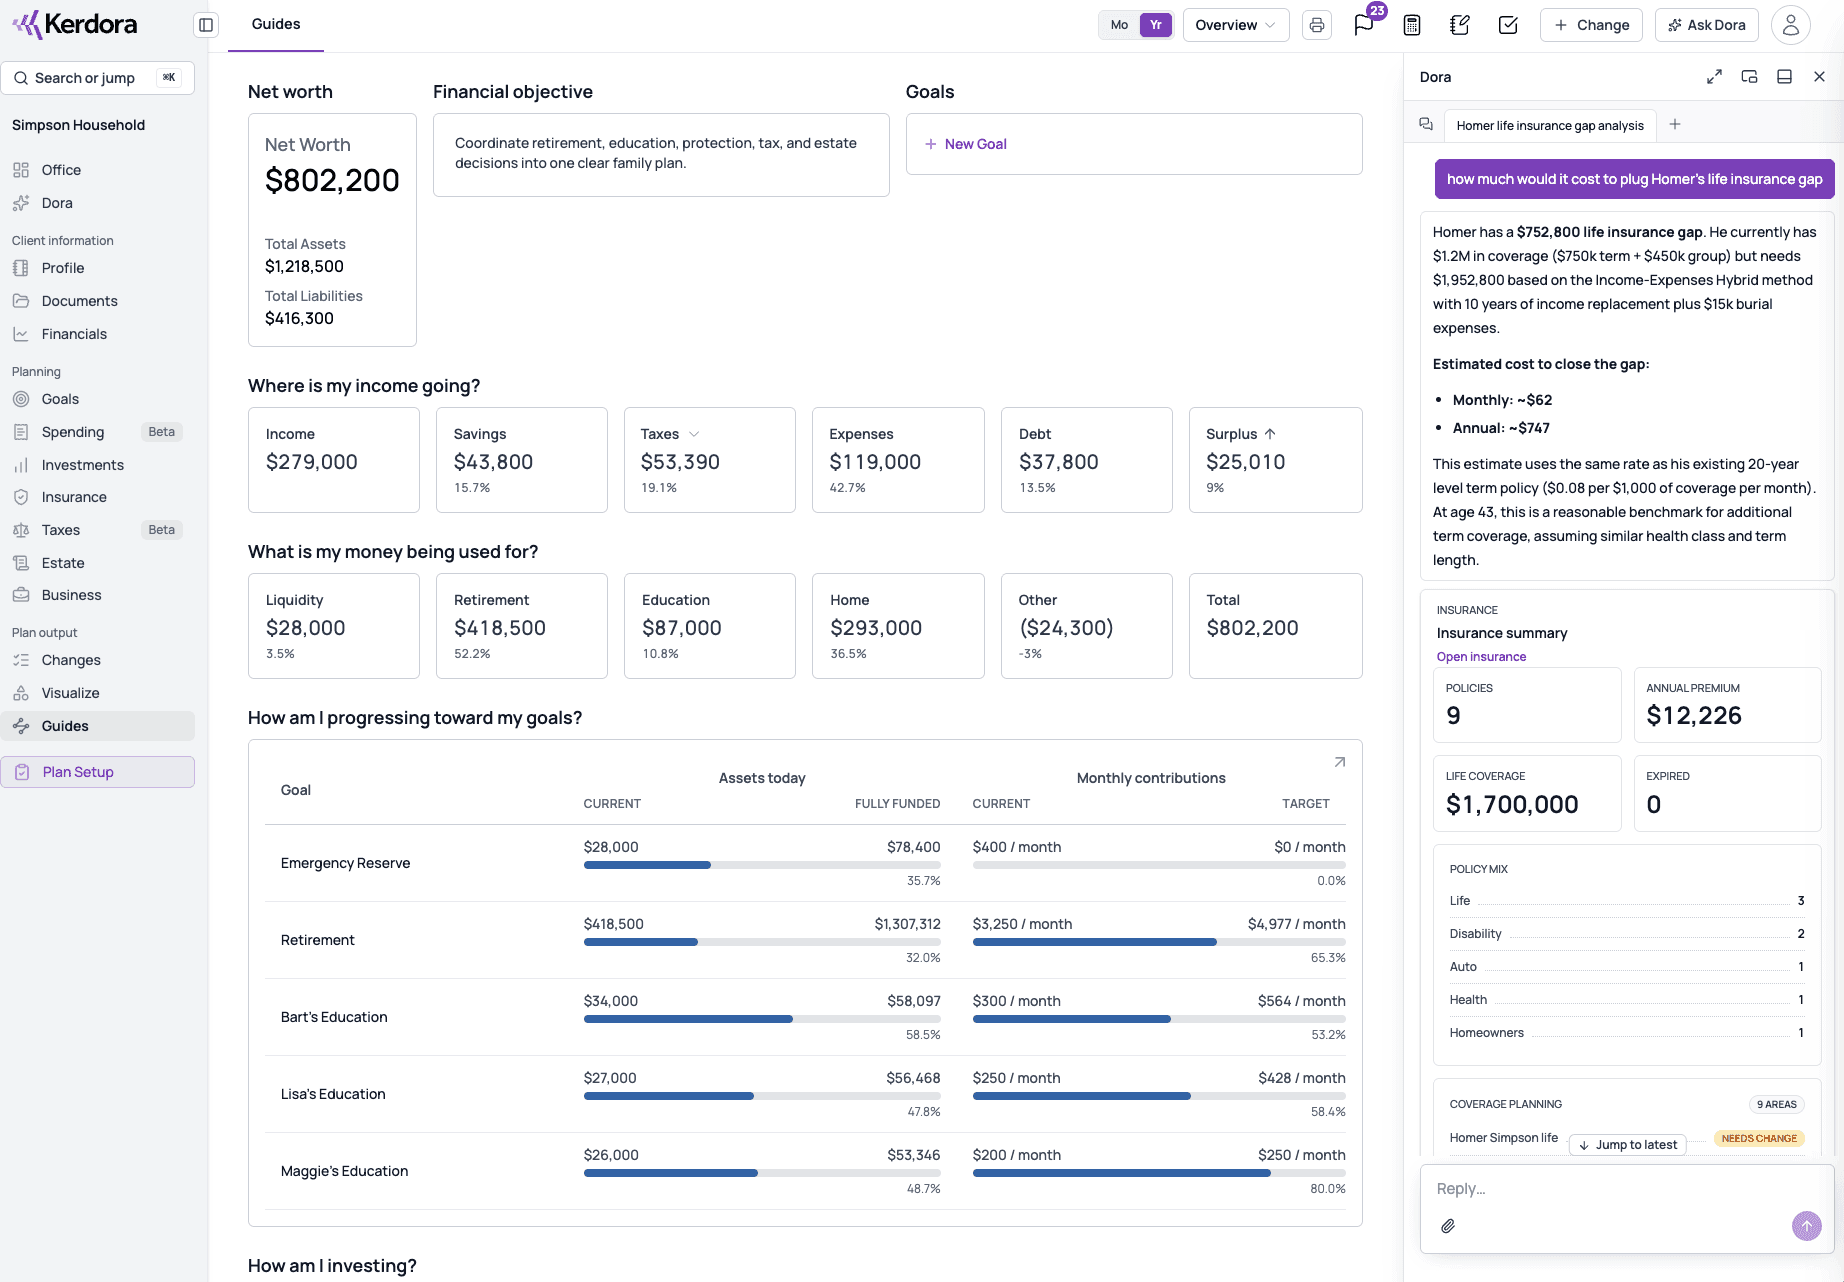1844x1282 pixels.
Task: Click Jump to latest in the chat
Action: (x=1627, y=1145)
